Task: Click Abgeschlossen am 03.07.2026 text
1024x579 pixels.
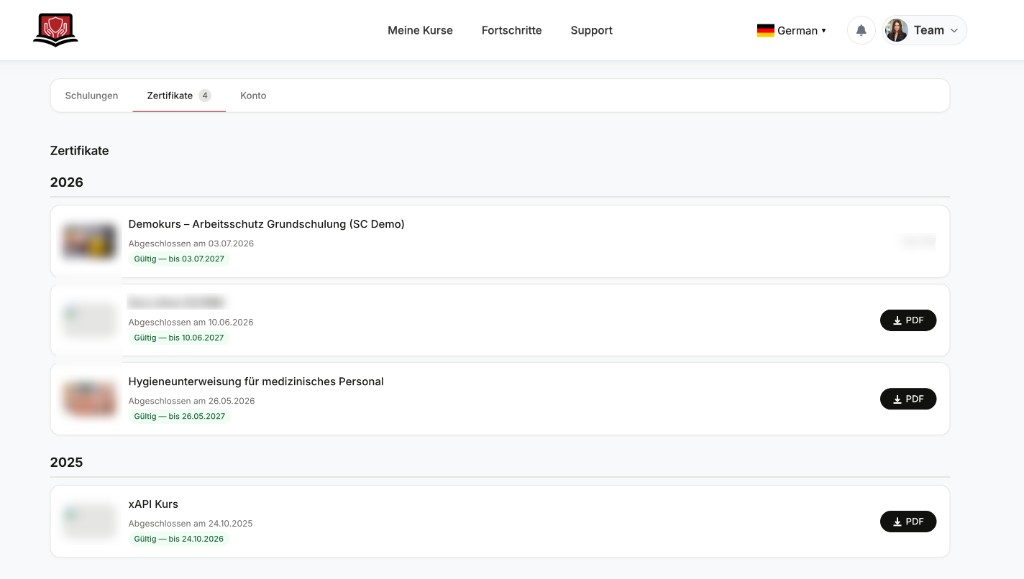Action: pyautogui.click(x=191, y=243)
